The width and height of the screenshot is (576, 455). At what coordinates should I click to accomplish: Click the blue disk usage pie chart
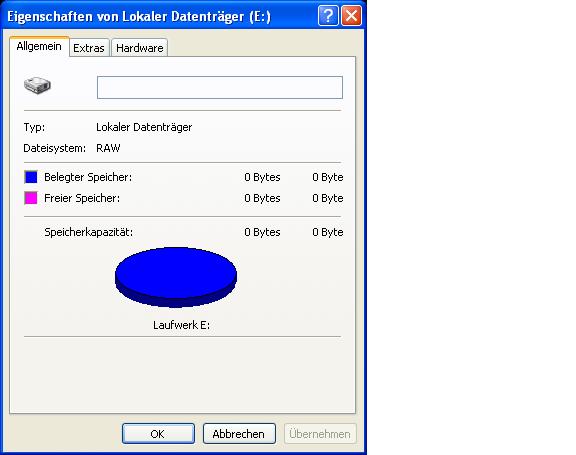pos(176,277)
